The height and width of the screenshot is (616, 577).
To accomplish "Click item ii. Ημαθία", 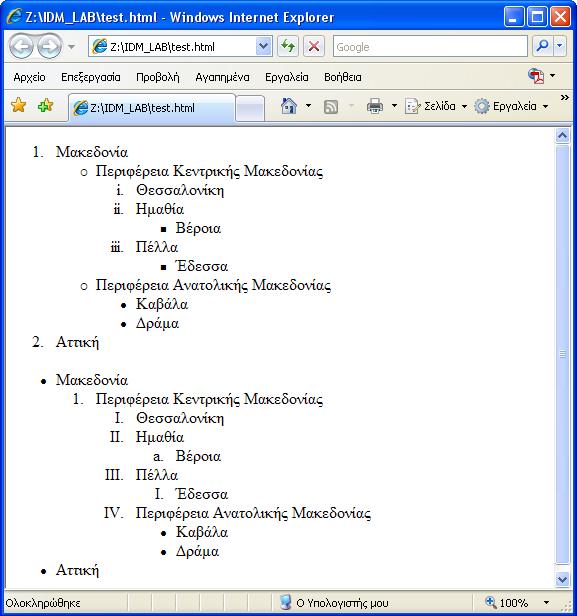I will tap(160, 209).
